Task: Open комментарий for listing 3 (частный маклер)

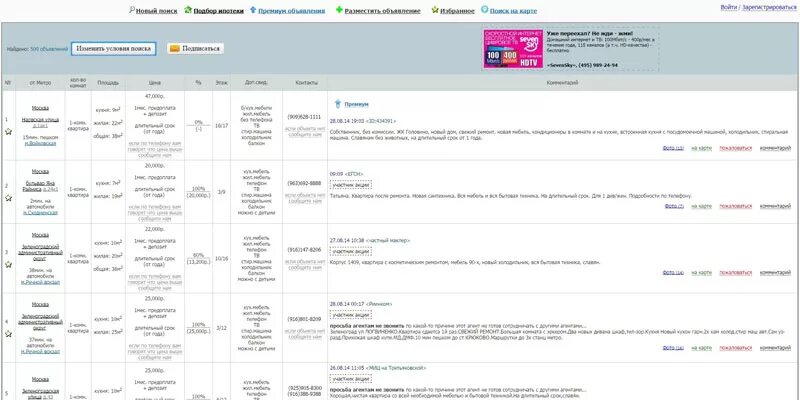Action: (x=776, y=272)
